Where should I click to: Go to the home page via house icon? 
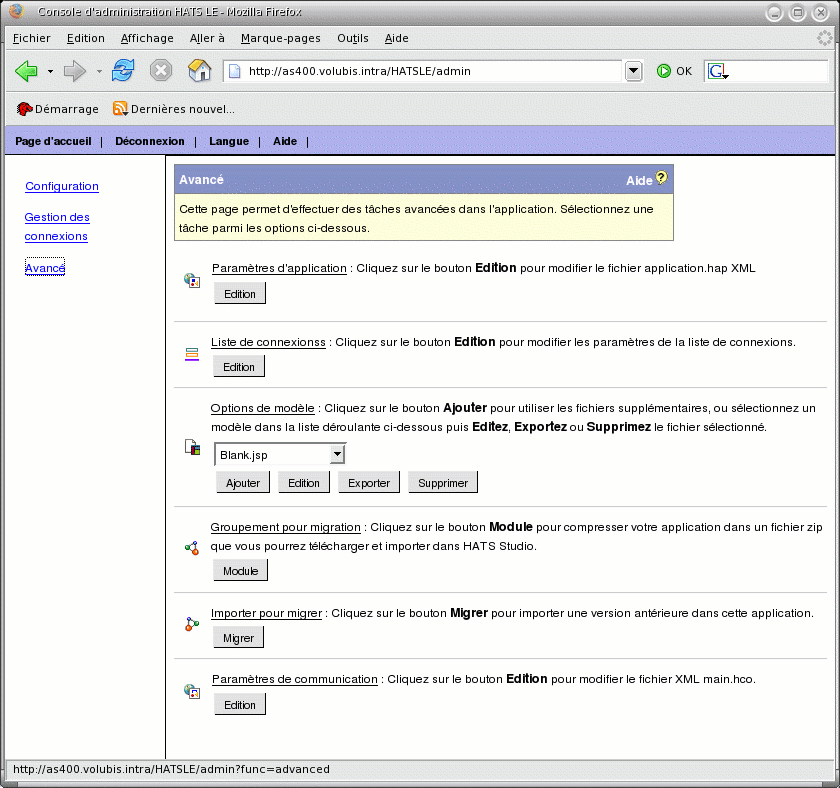click(199, 70)
